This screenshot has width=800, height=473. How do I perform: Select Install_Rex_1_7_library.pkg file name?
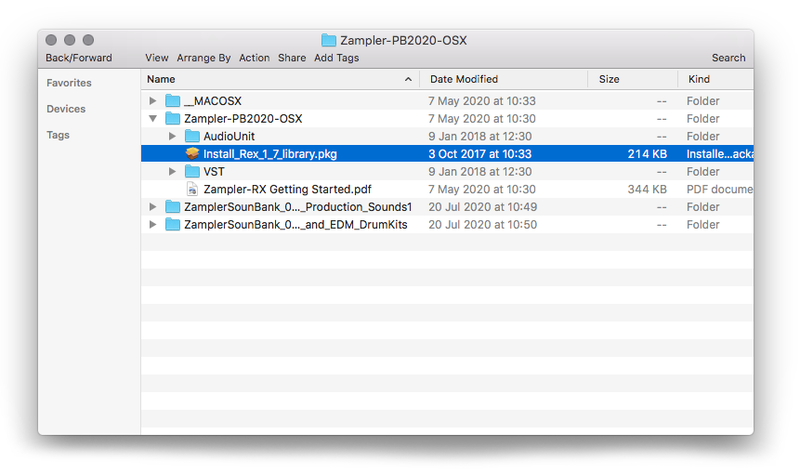pos(270,154)
